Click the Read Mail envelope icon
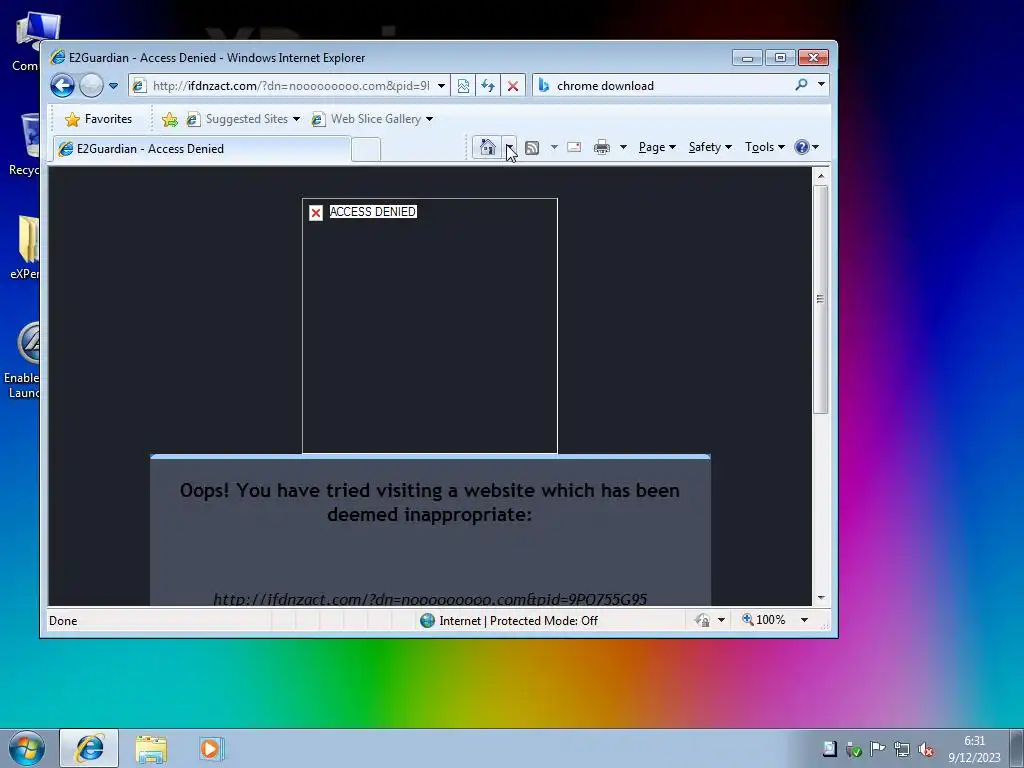The width and height of the screenshot is (1024, 768). (x=574, y=148)
